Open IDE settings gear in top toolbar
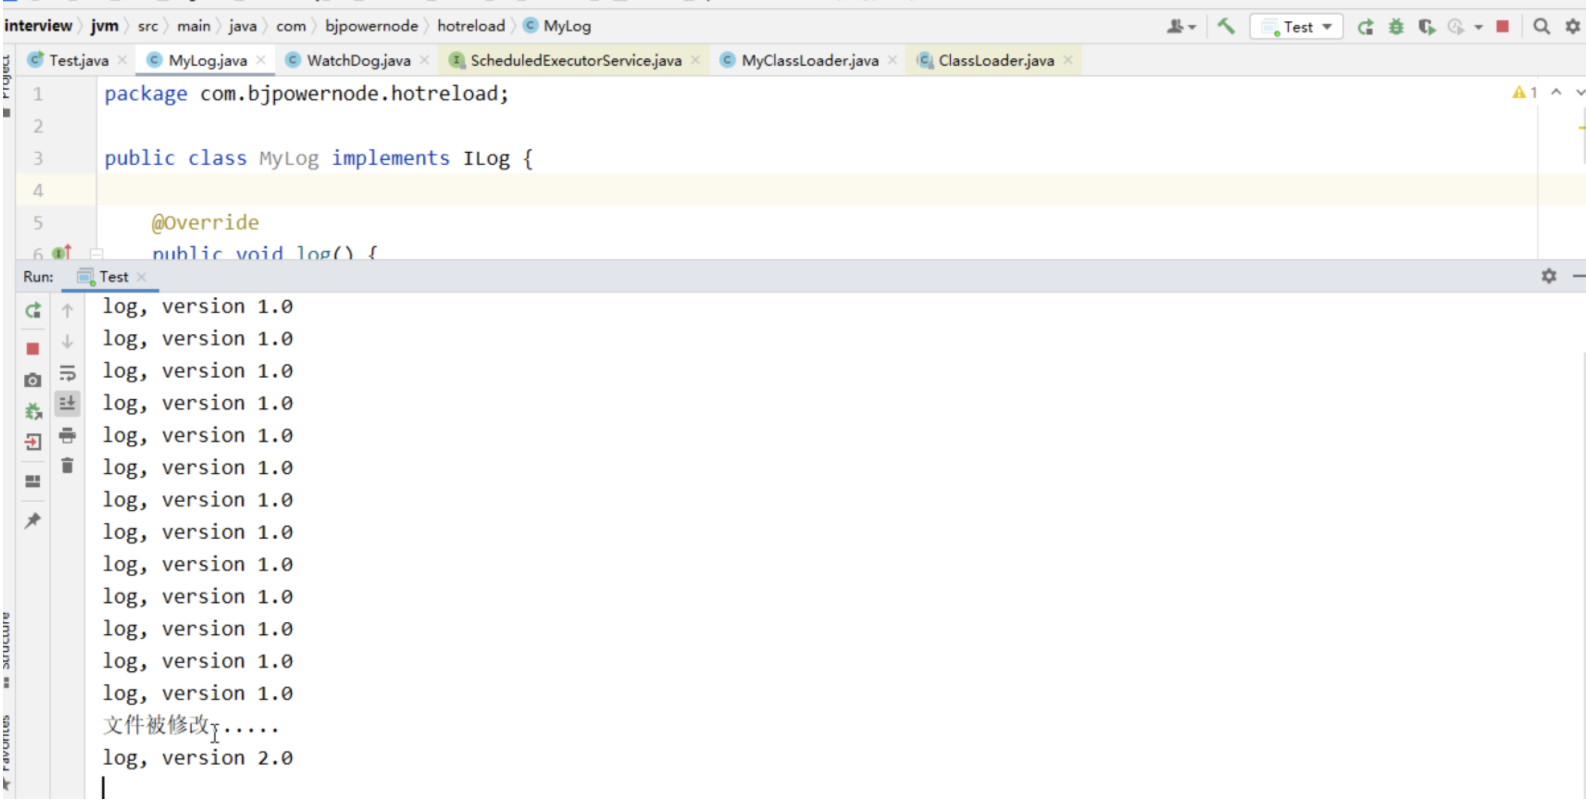1586x808 pixels. point(1573,27)
